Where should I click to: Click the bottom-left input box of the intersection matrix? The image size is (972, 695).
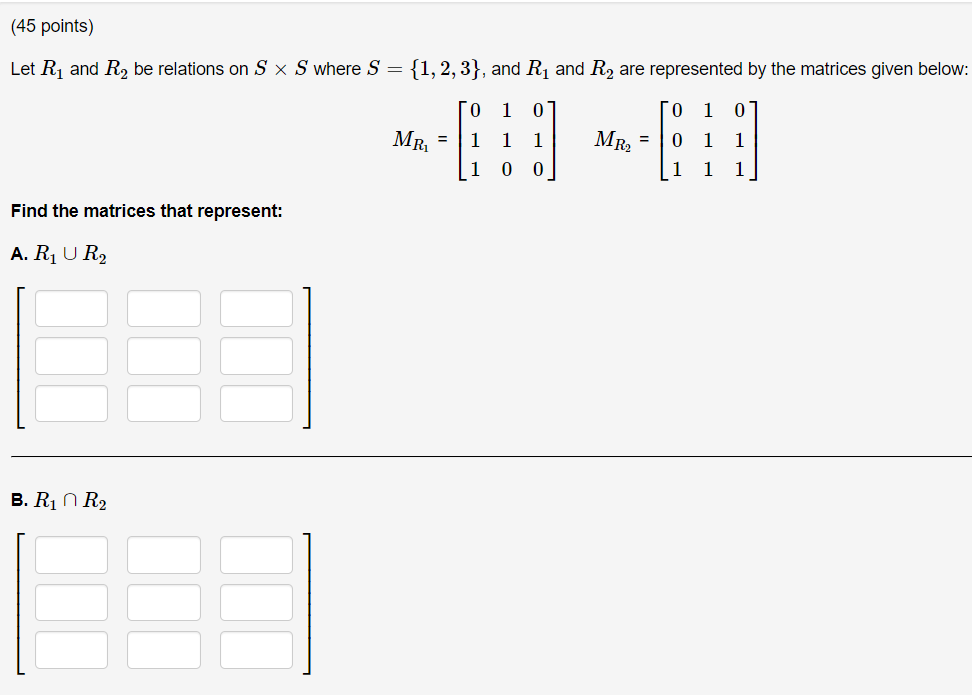71,649
